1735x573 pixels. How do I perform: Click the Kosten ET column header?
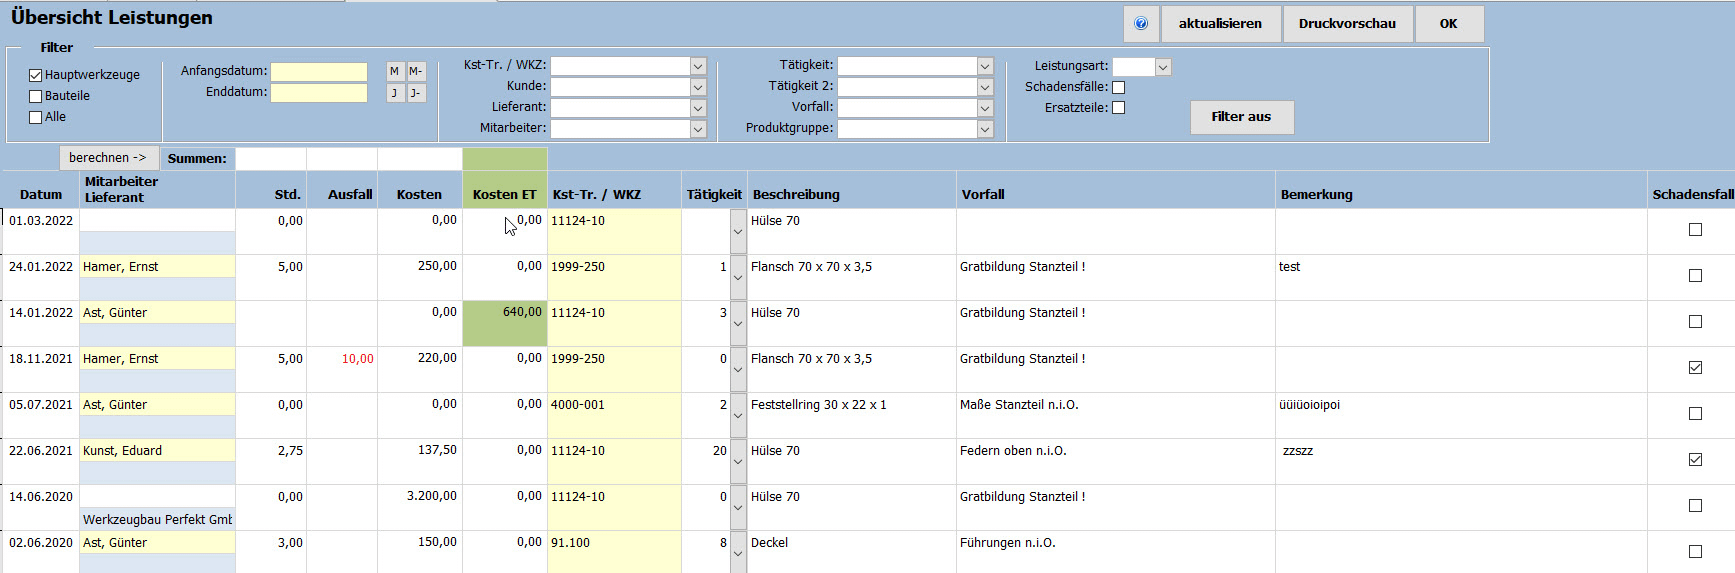[x=504, y=194]
